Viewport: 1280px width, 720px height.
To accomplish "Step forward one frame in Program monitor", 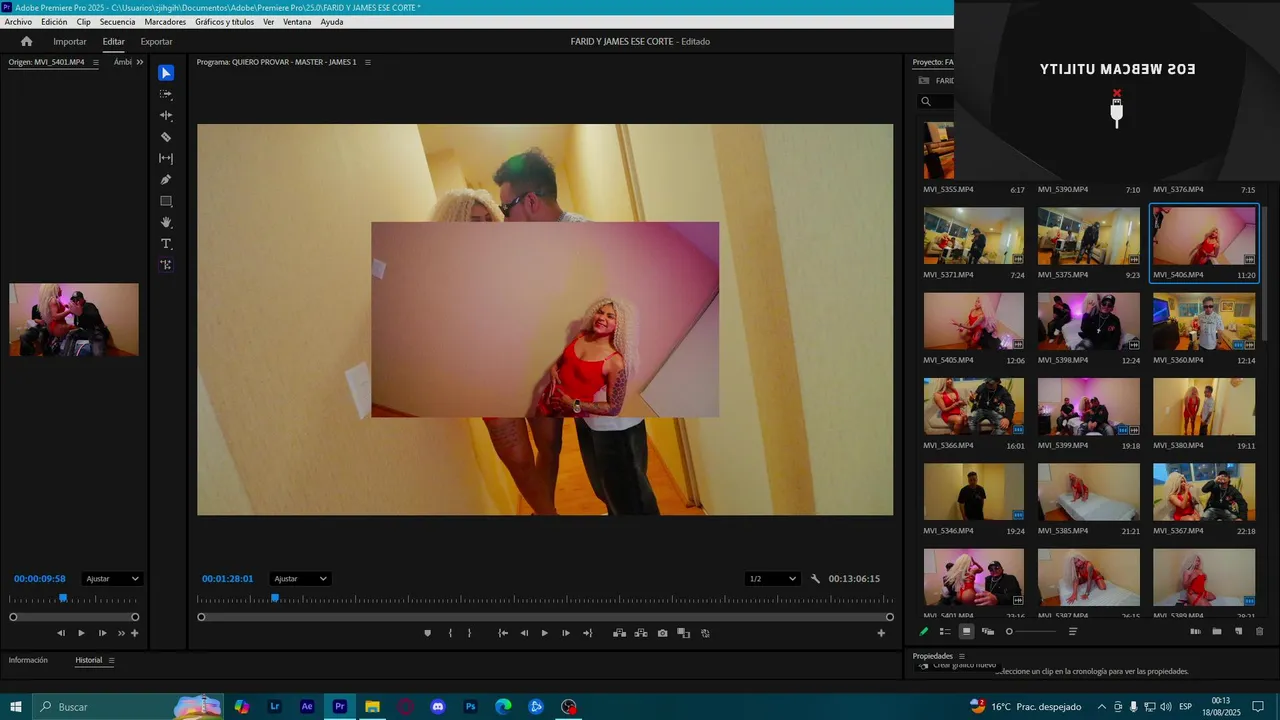I will (x=566, y=633).
